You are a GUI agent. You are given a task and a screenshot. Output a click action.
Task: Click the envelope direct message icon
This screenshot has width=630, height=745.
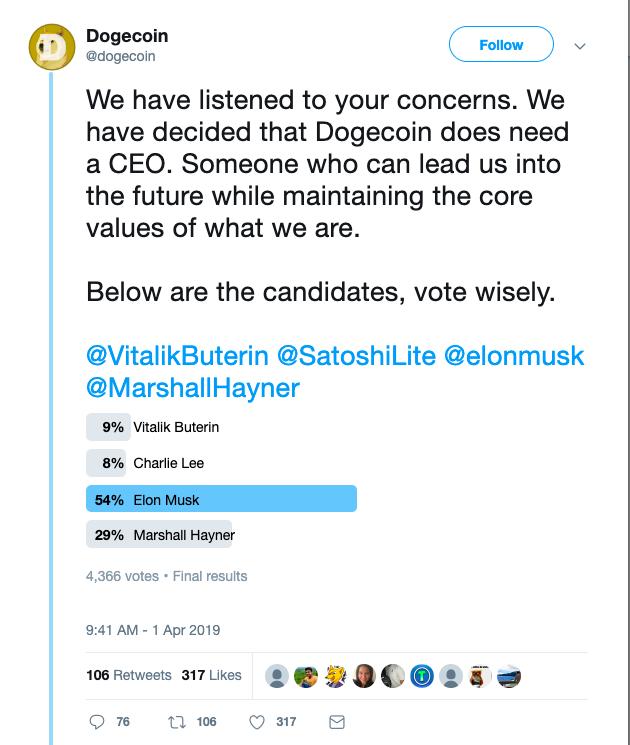(x=337, y=722)
